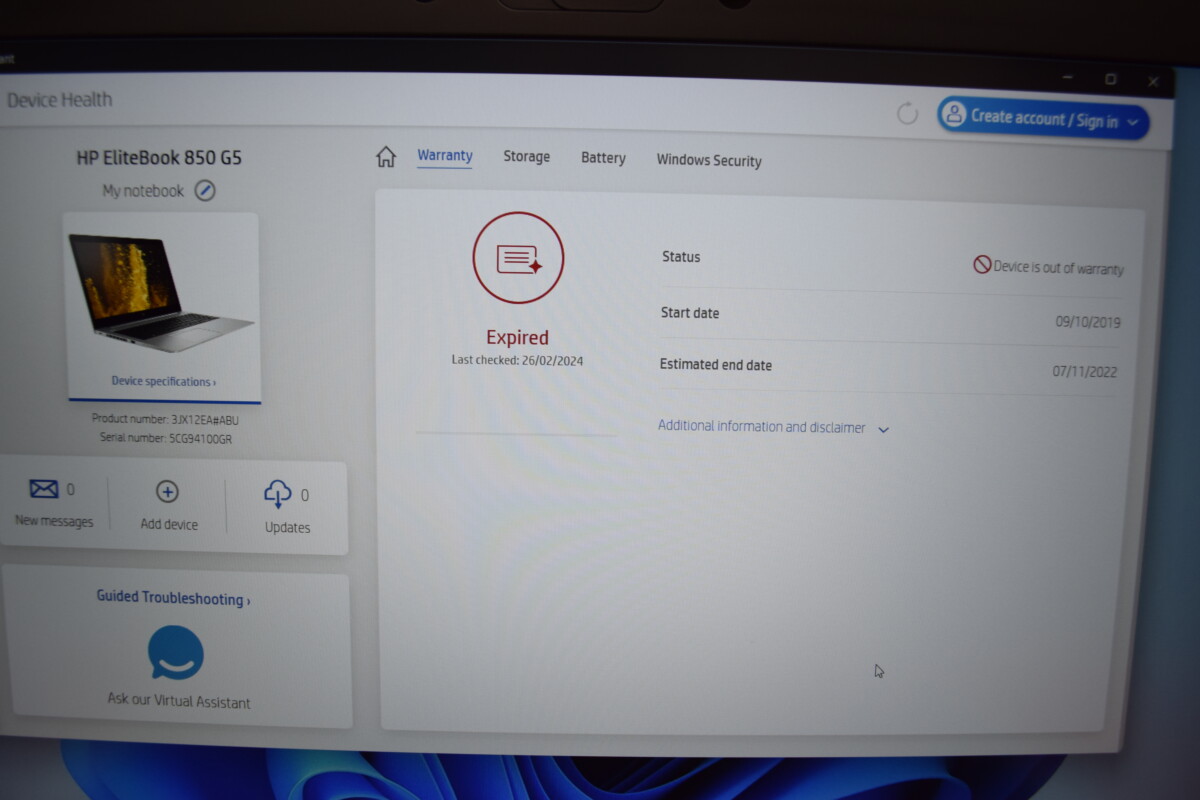The width and height of the screenshot is (1200, 800).
Task: Click the EliteBook laptop thumbnail image
Action: (161, 292)
